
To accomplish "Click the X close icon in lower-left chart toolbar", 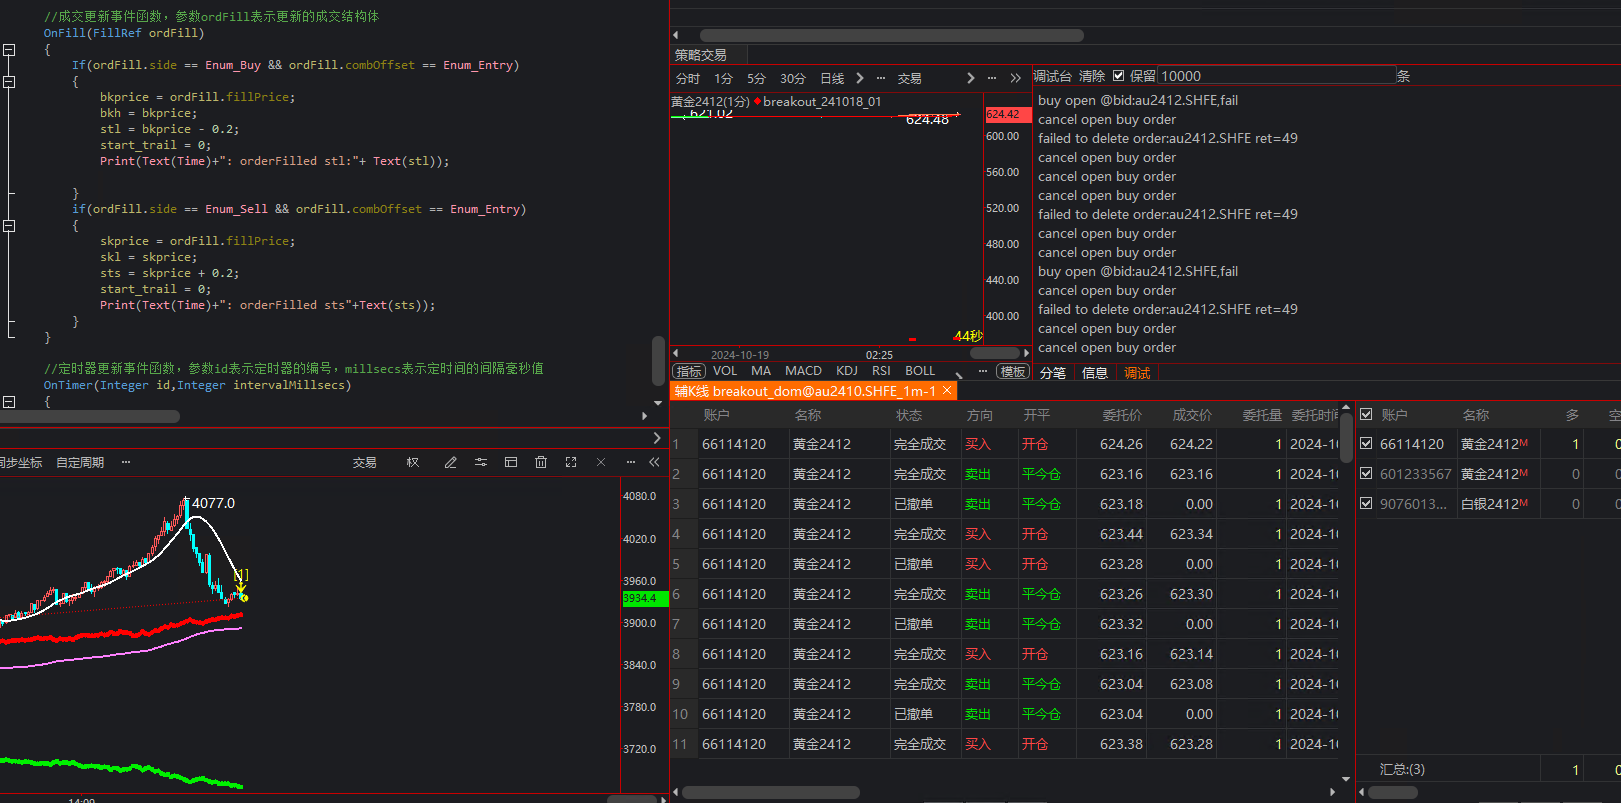I will tap(601, 462).
